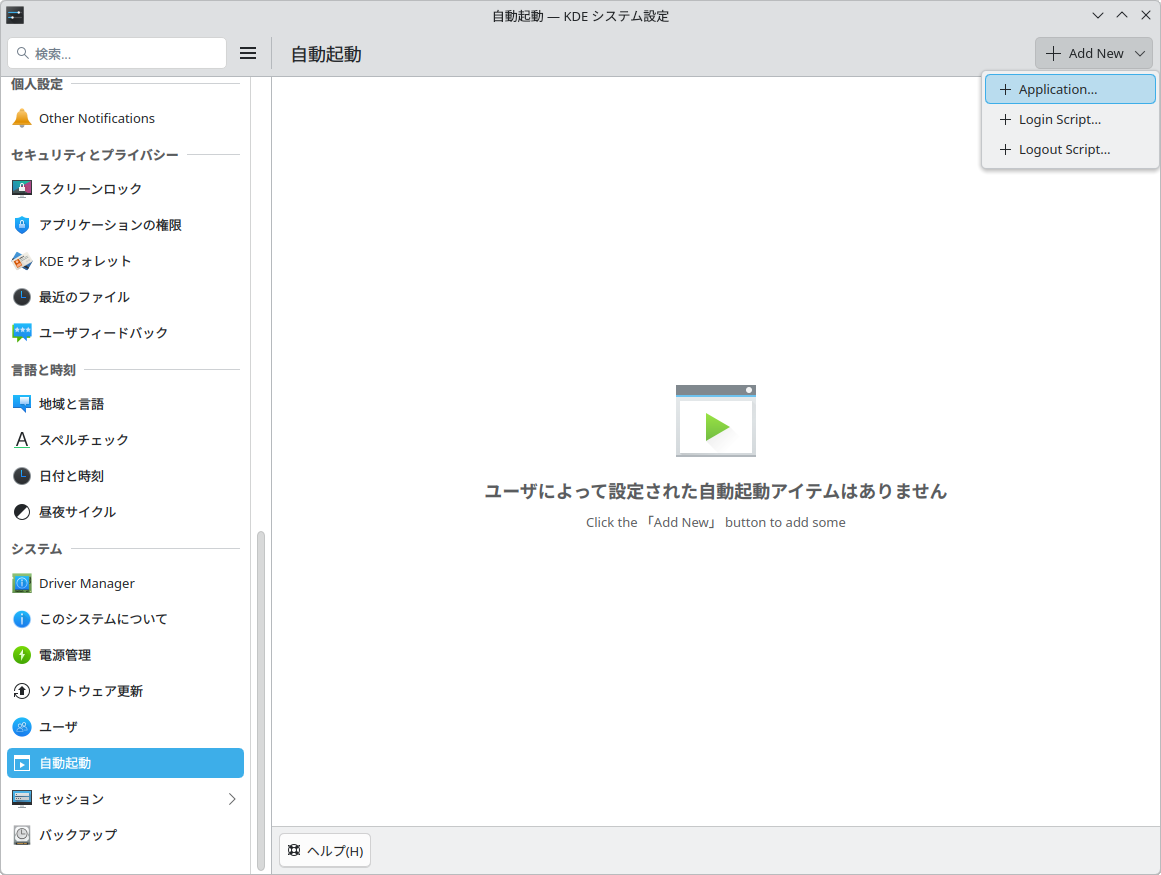This screenshot has height=875, width=1161.
Task: Click the ユーザによって設定された自動起動アイテムはありません message
Action: (716, 492)
